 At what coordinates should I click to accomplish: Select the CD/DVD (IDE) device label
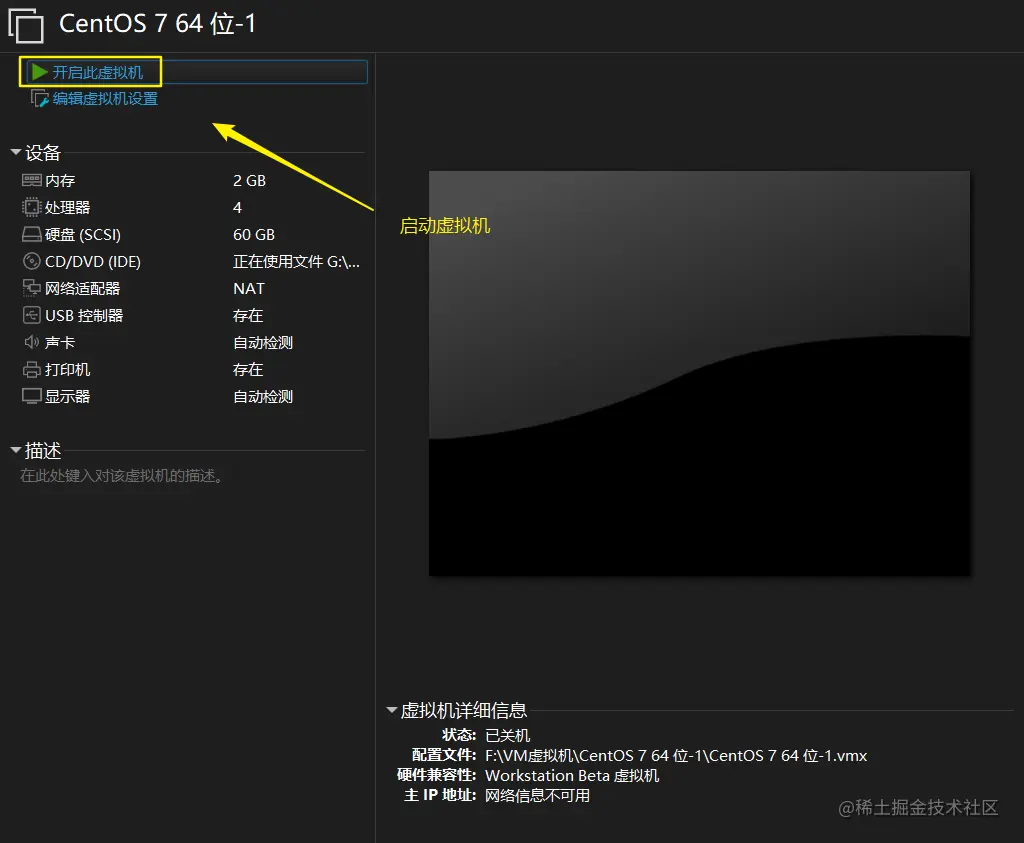point(93,262)
